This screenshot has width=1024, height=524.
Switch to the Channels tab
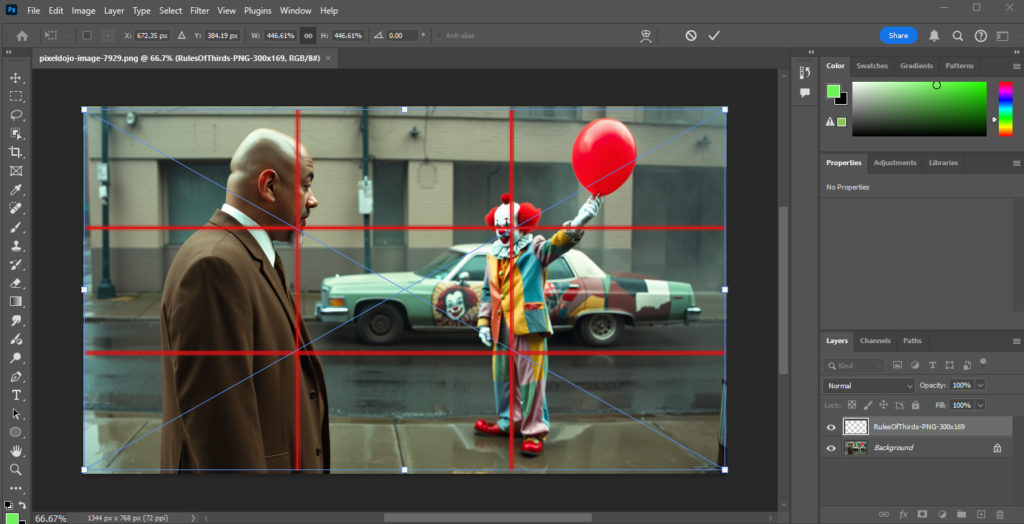point(875,341)
